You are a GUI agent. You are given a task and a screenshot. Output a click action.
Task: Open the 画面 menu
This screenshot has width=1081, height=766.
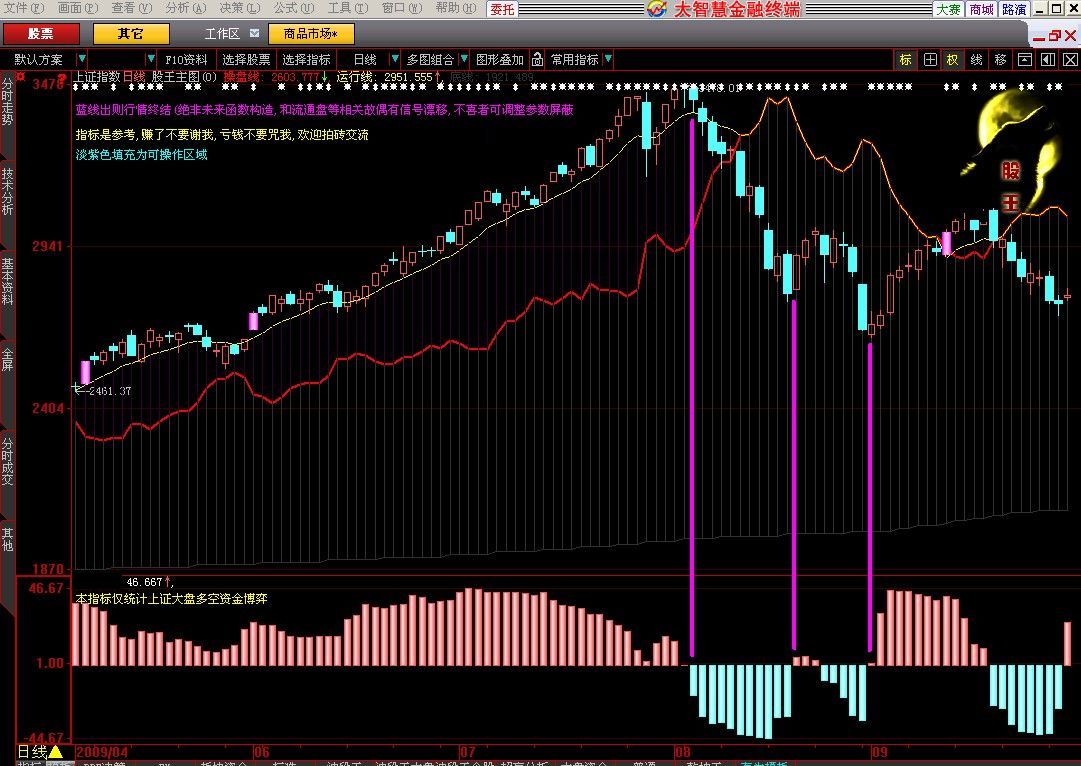click(x=78, y=8)
